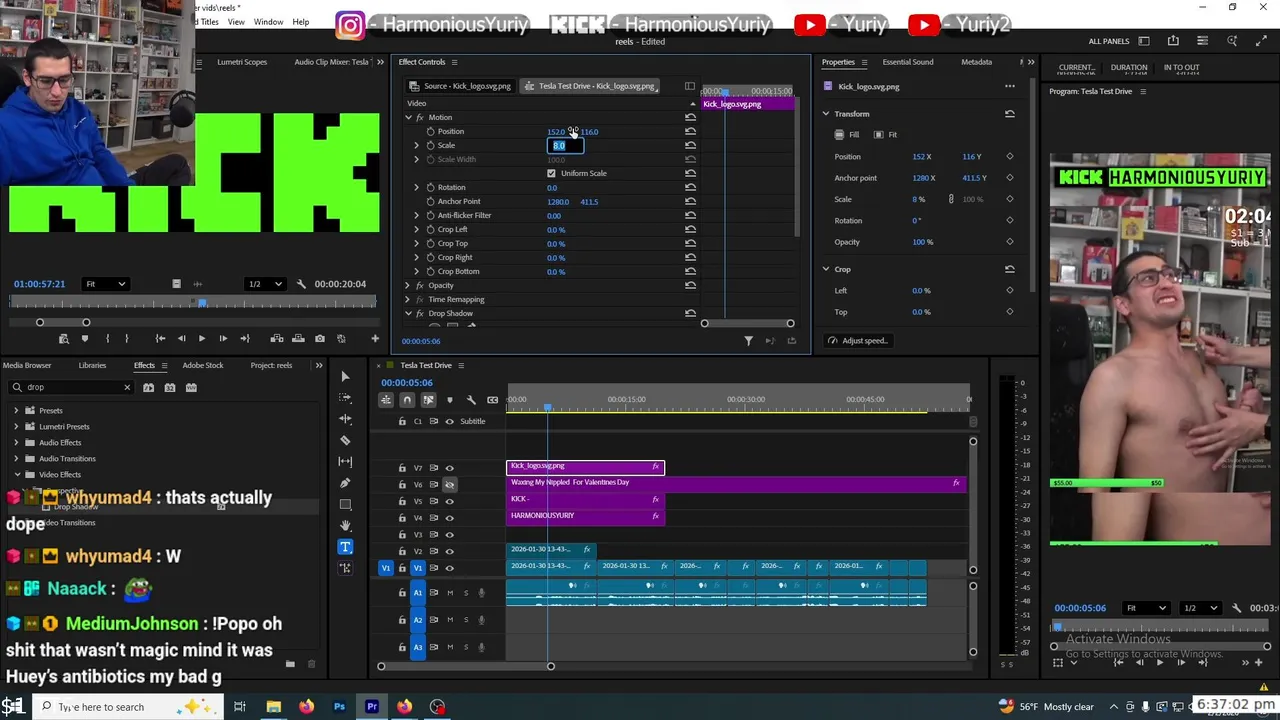1280x720 pixels.
Task: Select the Type tool
Action: 345,547
